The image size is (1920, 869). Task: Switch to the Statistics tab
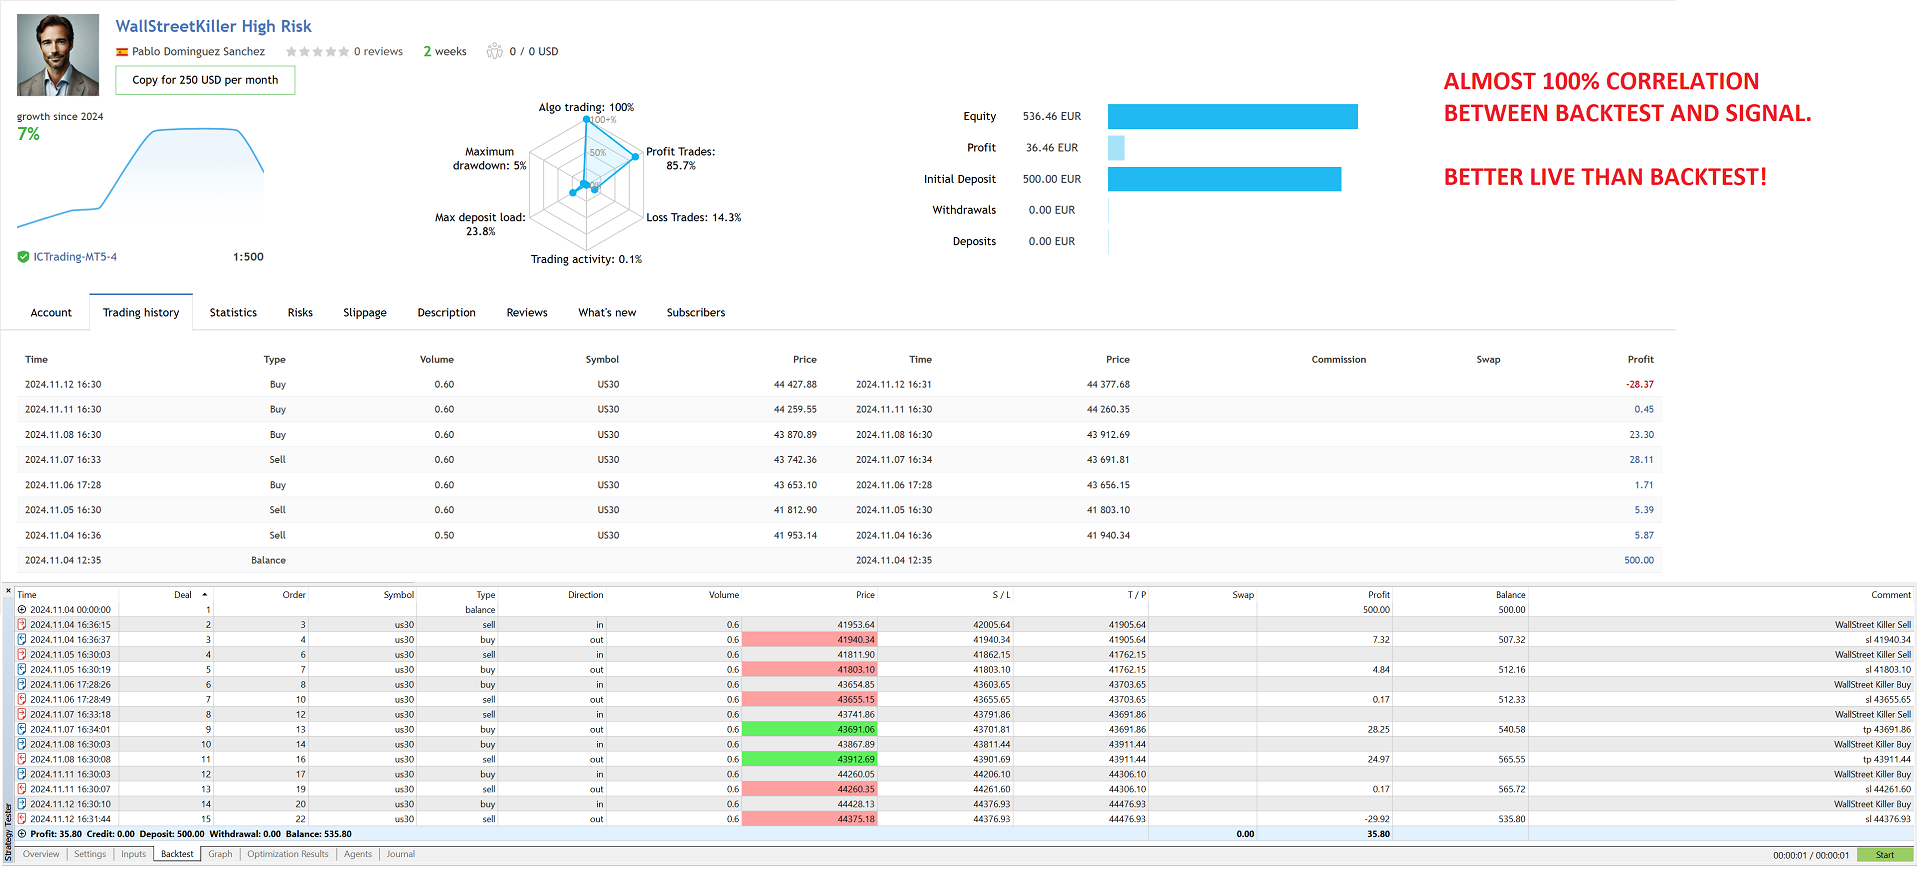[x=233, y=313]
